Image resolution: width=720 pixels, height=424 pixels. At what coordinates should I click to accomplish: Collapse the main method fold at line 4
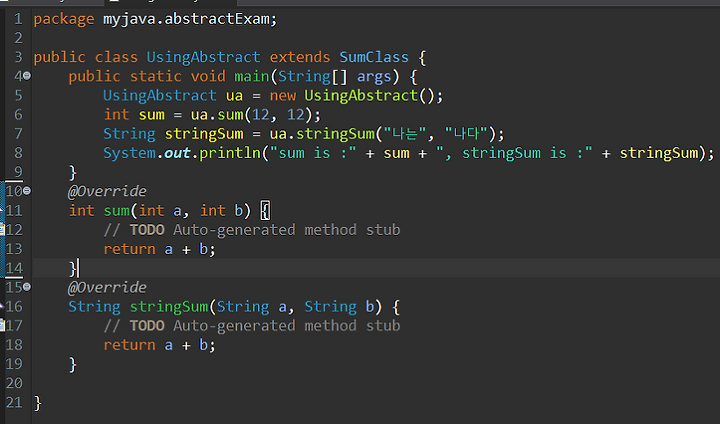coord(27,75)
